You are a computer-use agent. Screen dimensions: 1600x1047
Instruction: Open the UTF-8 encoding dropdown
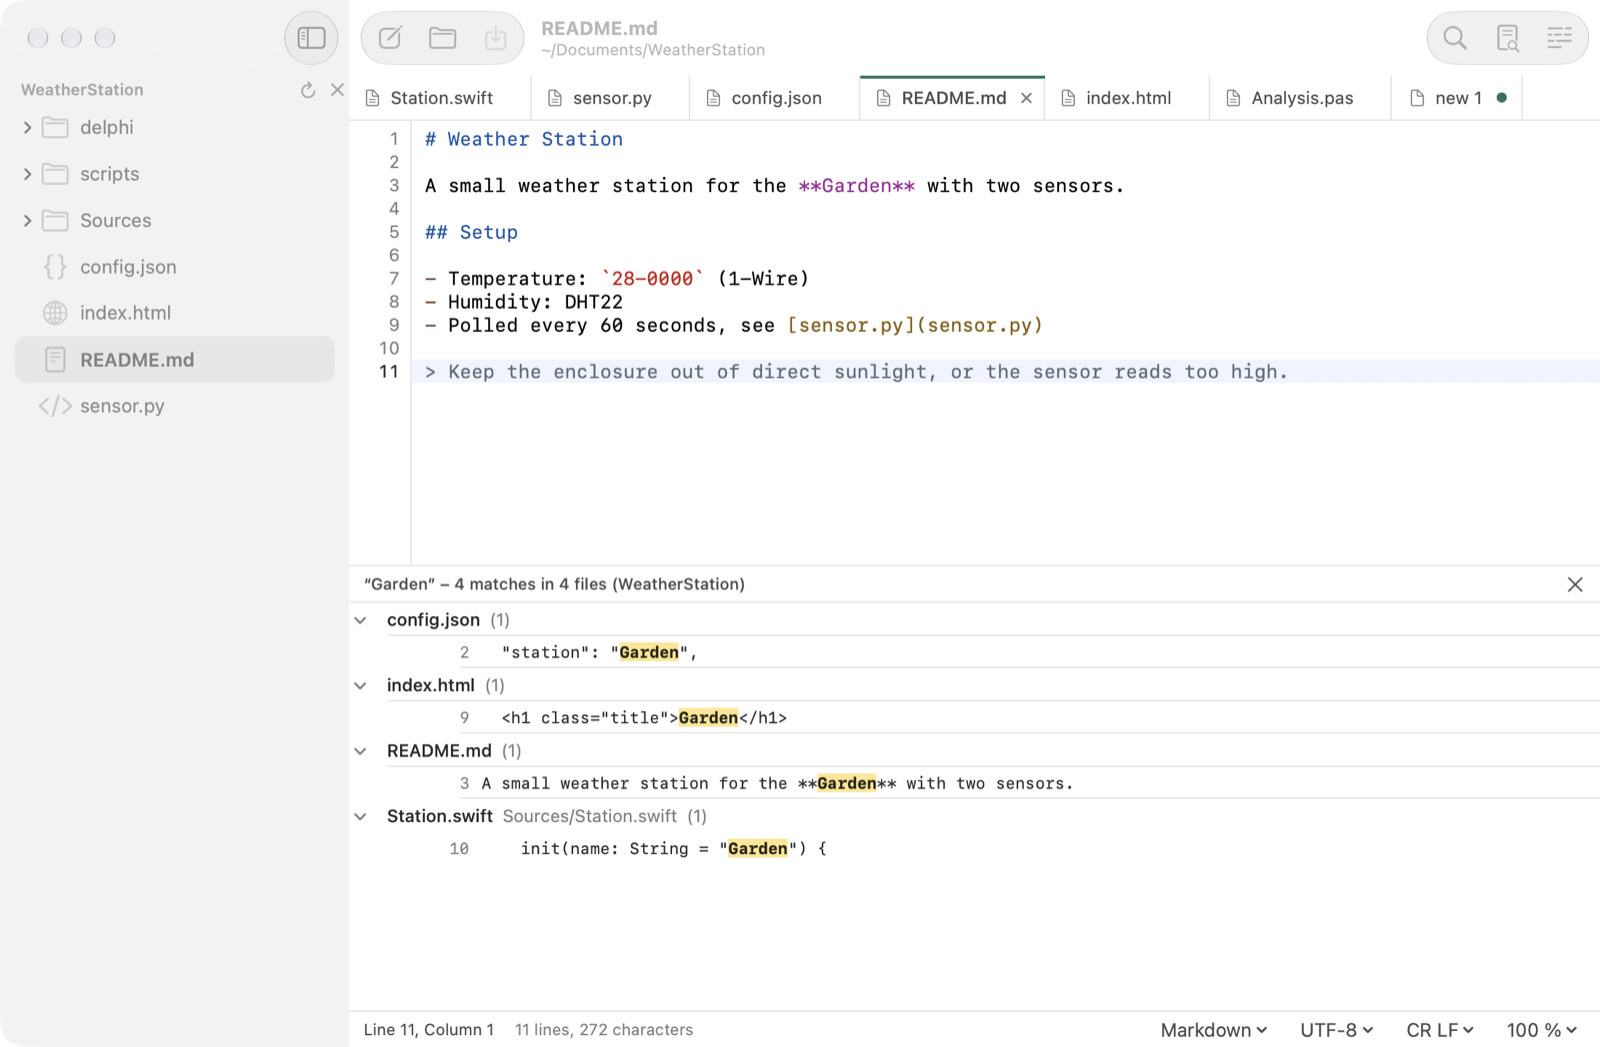point(1337,1030)
